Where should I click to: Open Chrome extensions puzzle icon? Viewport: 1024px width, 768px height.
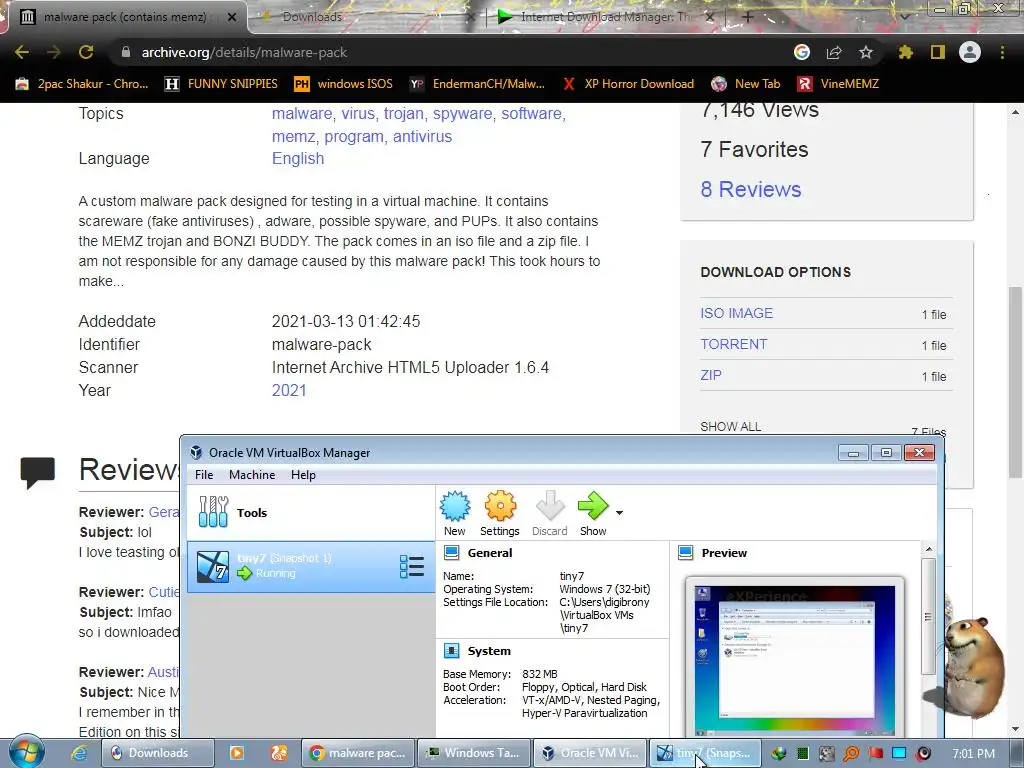coord(905,52)
